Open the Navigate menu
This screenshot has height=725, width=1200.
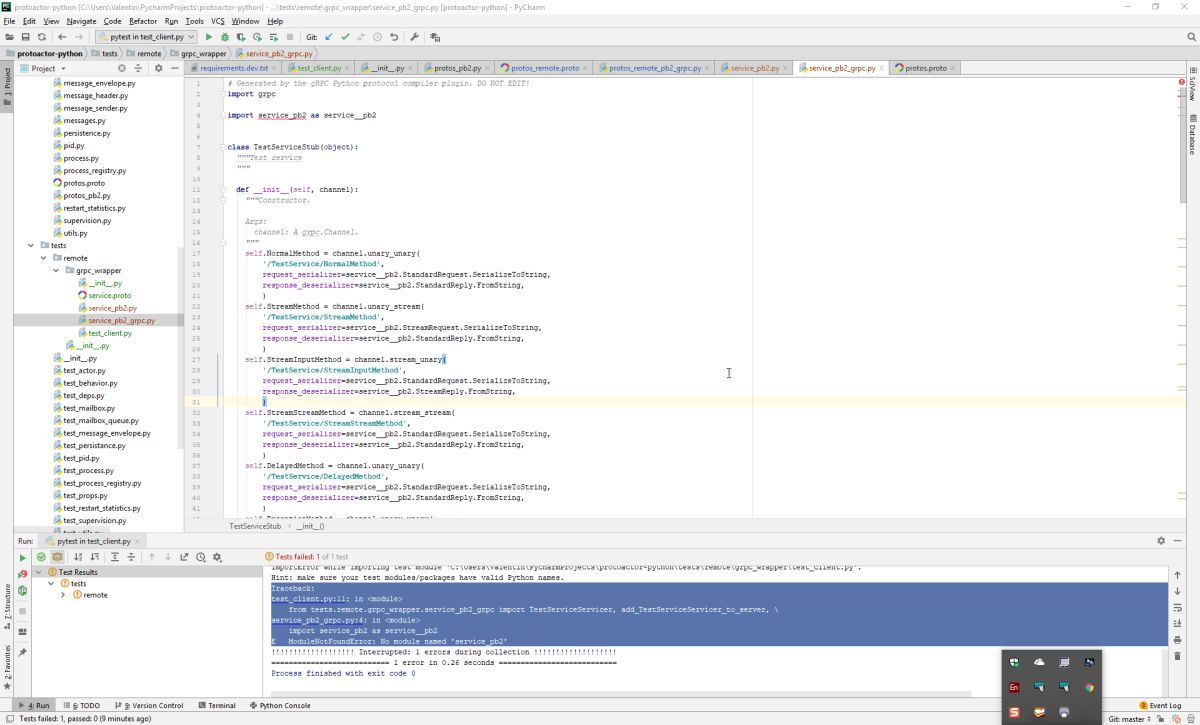[82, 21]
